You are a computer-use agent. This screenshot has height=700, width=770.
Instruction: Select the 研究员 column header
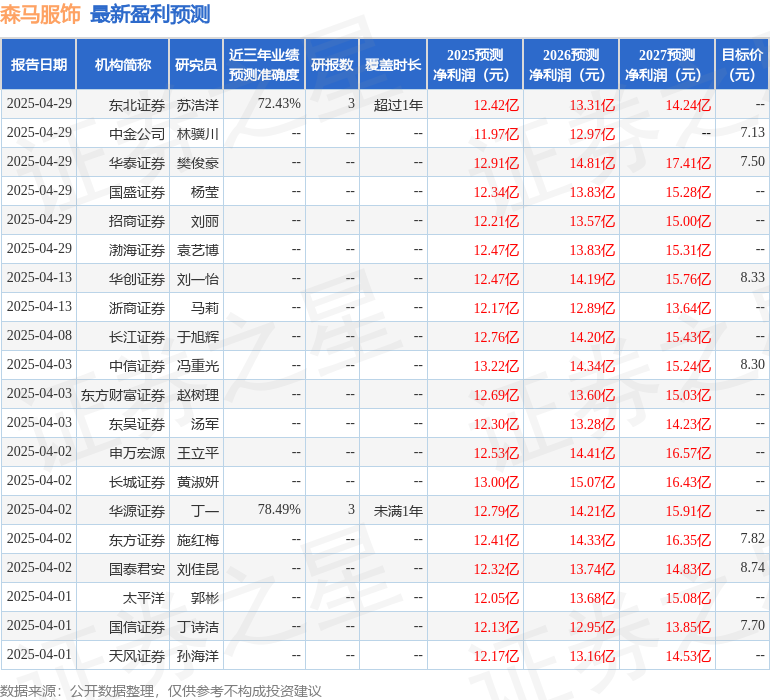196,64
